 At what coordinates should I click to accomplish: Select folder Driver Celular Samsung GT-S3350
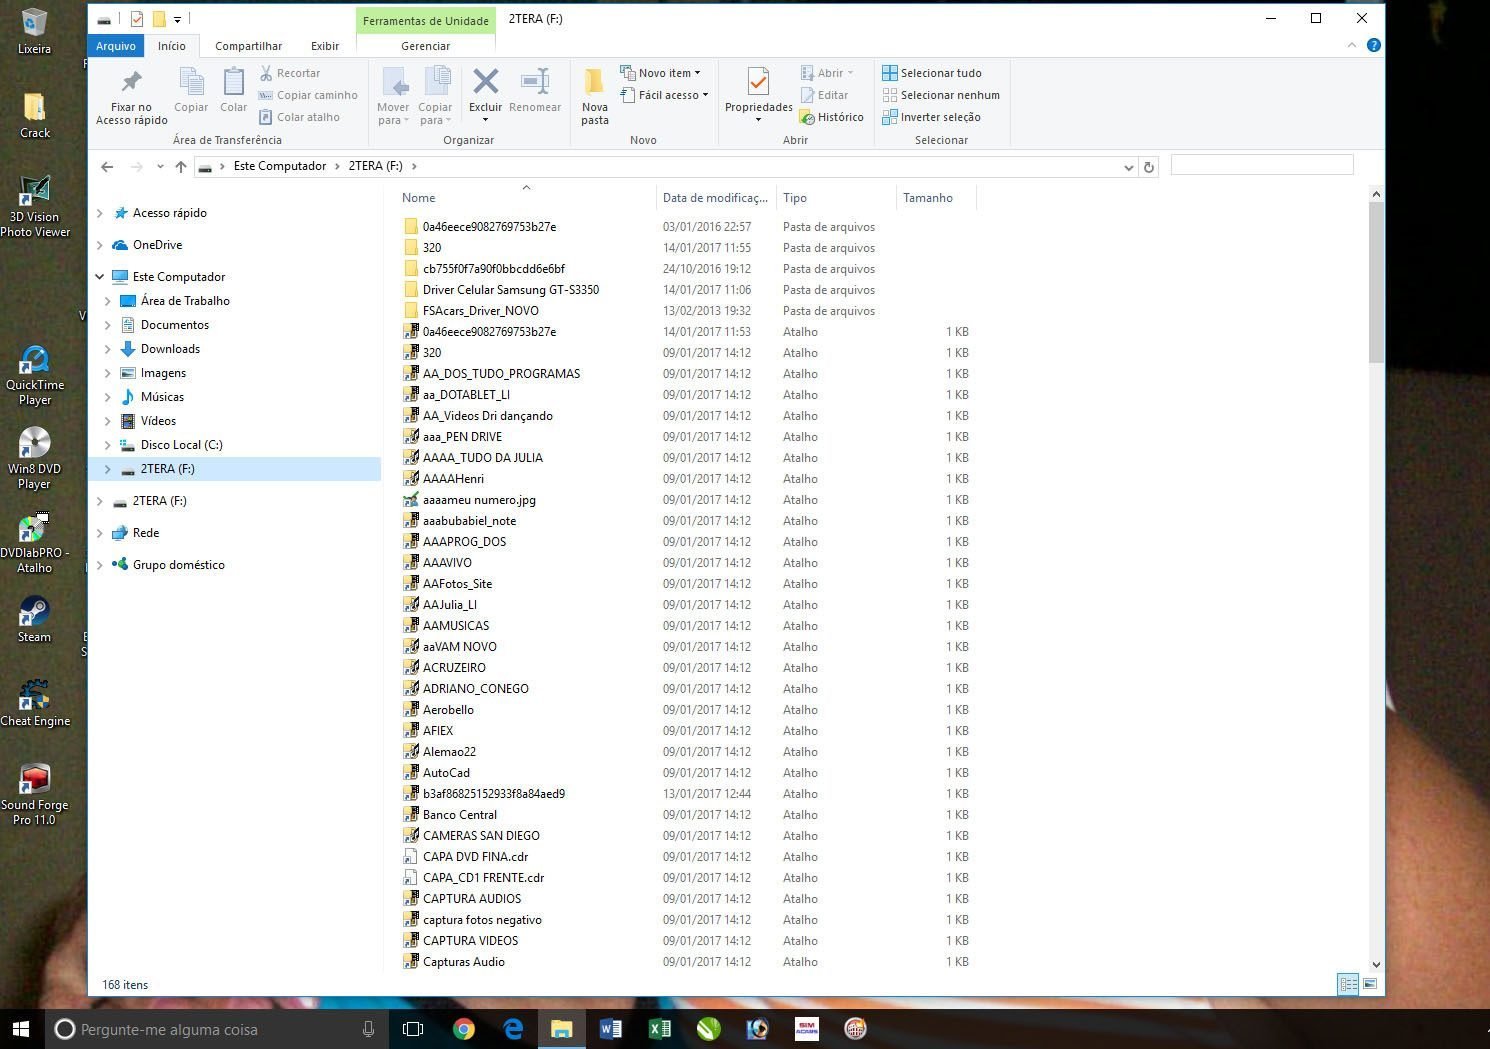tap(510, 290)
